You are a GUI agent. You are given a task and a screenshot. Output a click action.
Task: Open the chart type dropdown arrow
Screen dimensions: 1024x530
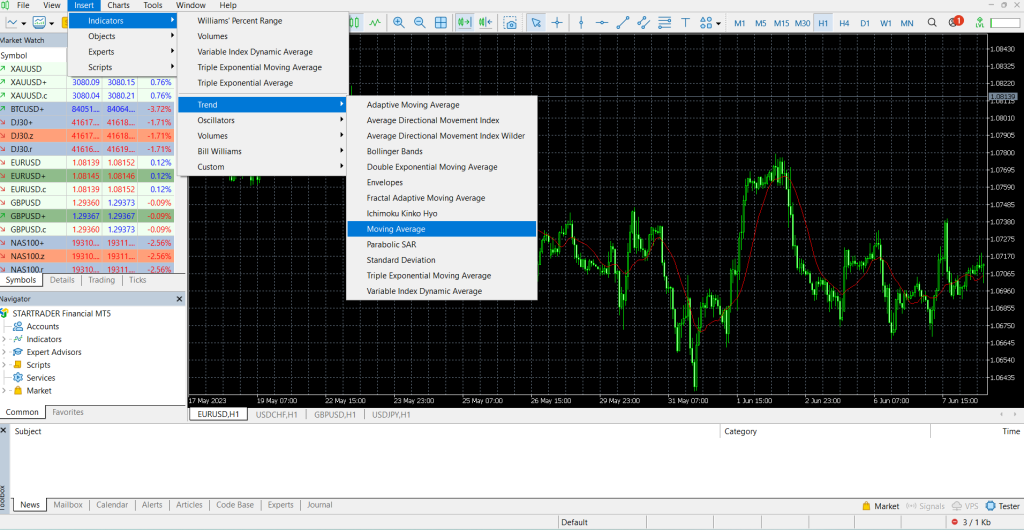tap(24, 23)
